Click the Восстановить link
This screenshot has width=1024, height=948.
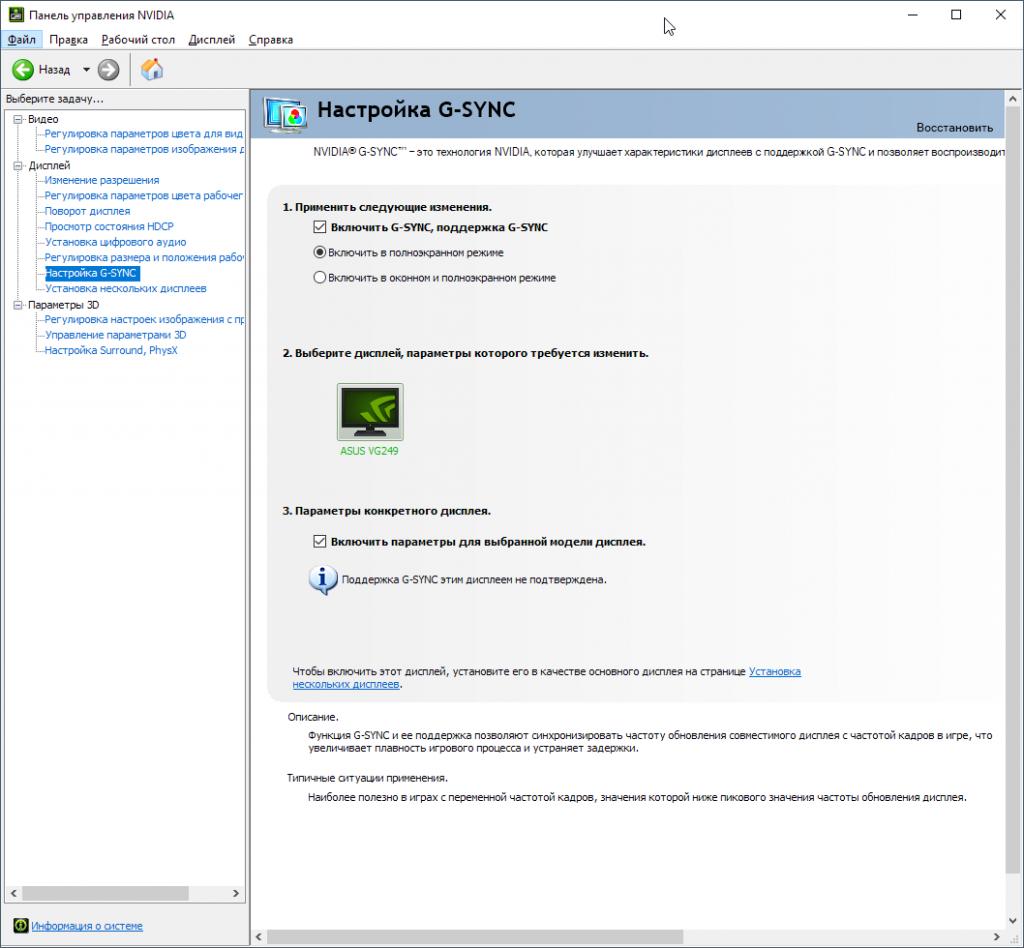[954, 127]
